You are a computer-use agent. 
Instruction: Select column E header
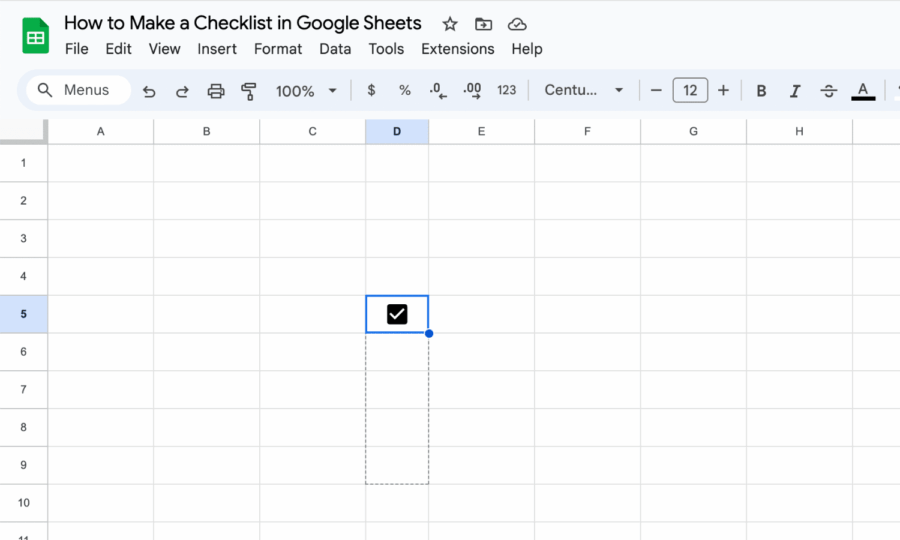point(481,131)
